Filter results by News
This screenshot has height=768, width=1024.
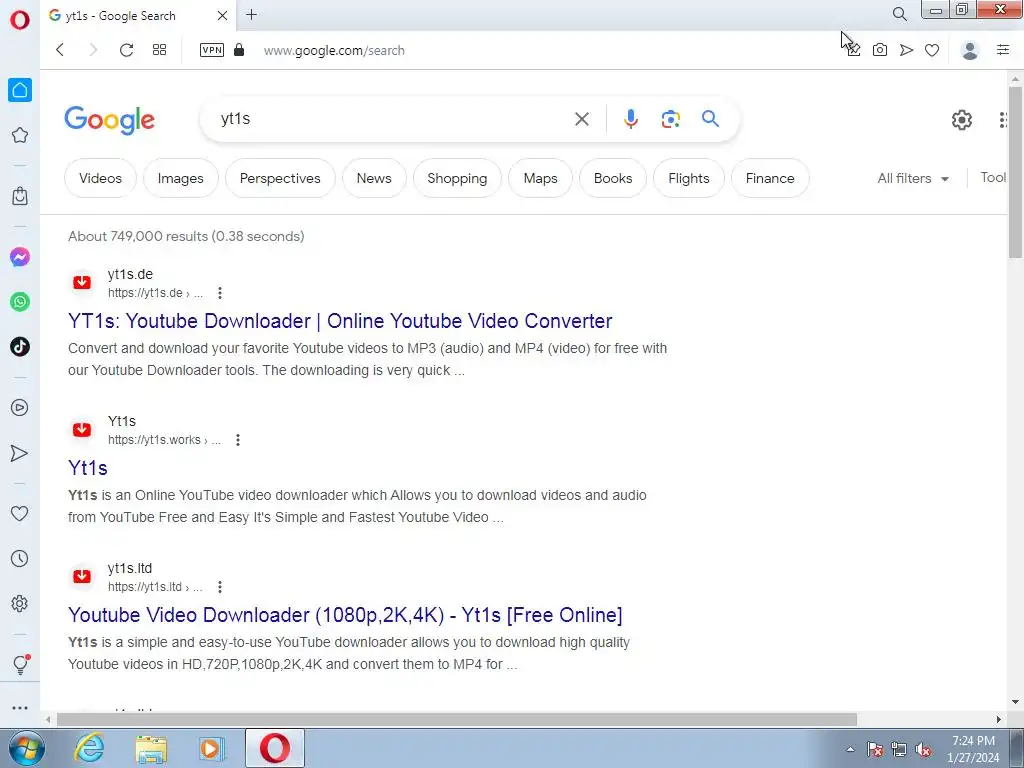(x=374, y=178)
